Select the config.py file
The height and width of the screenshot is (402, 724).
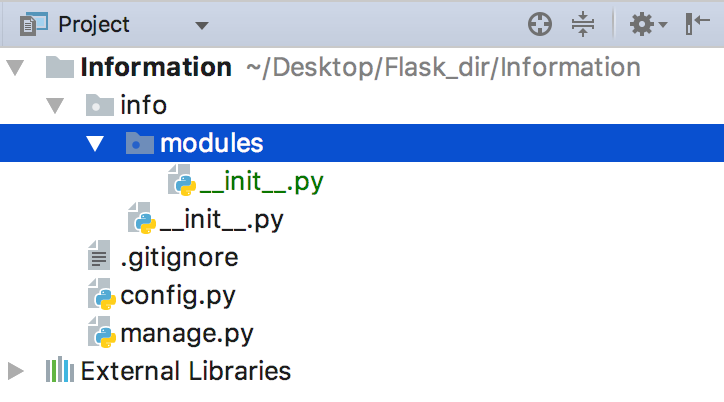point(178,296)
